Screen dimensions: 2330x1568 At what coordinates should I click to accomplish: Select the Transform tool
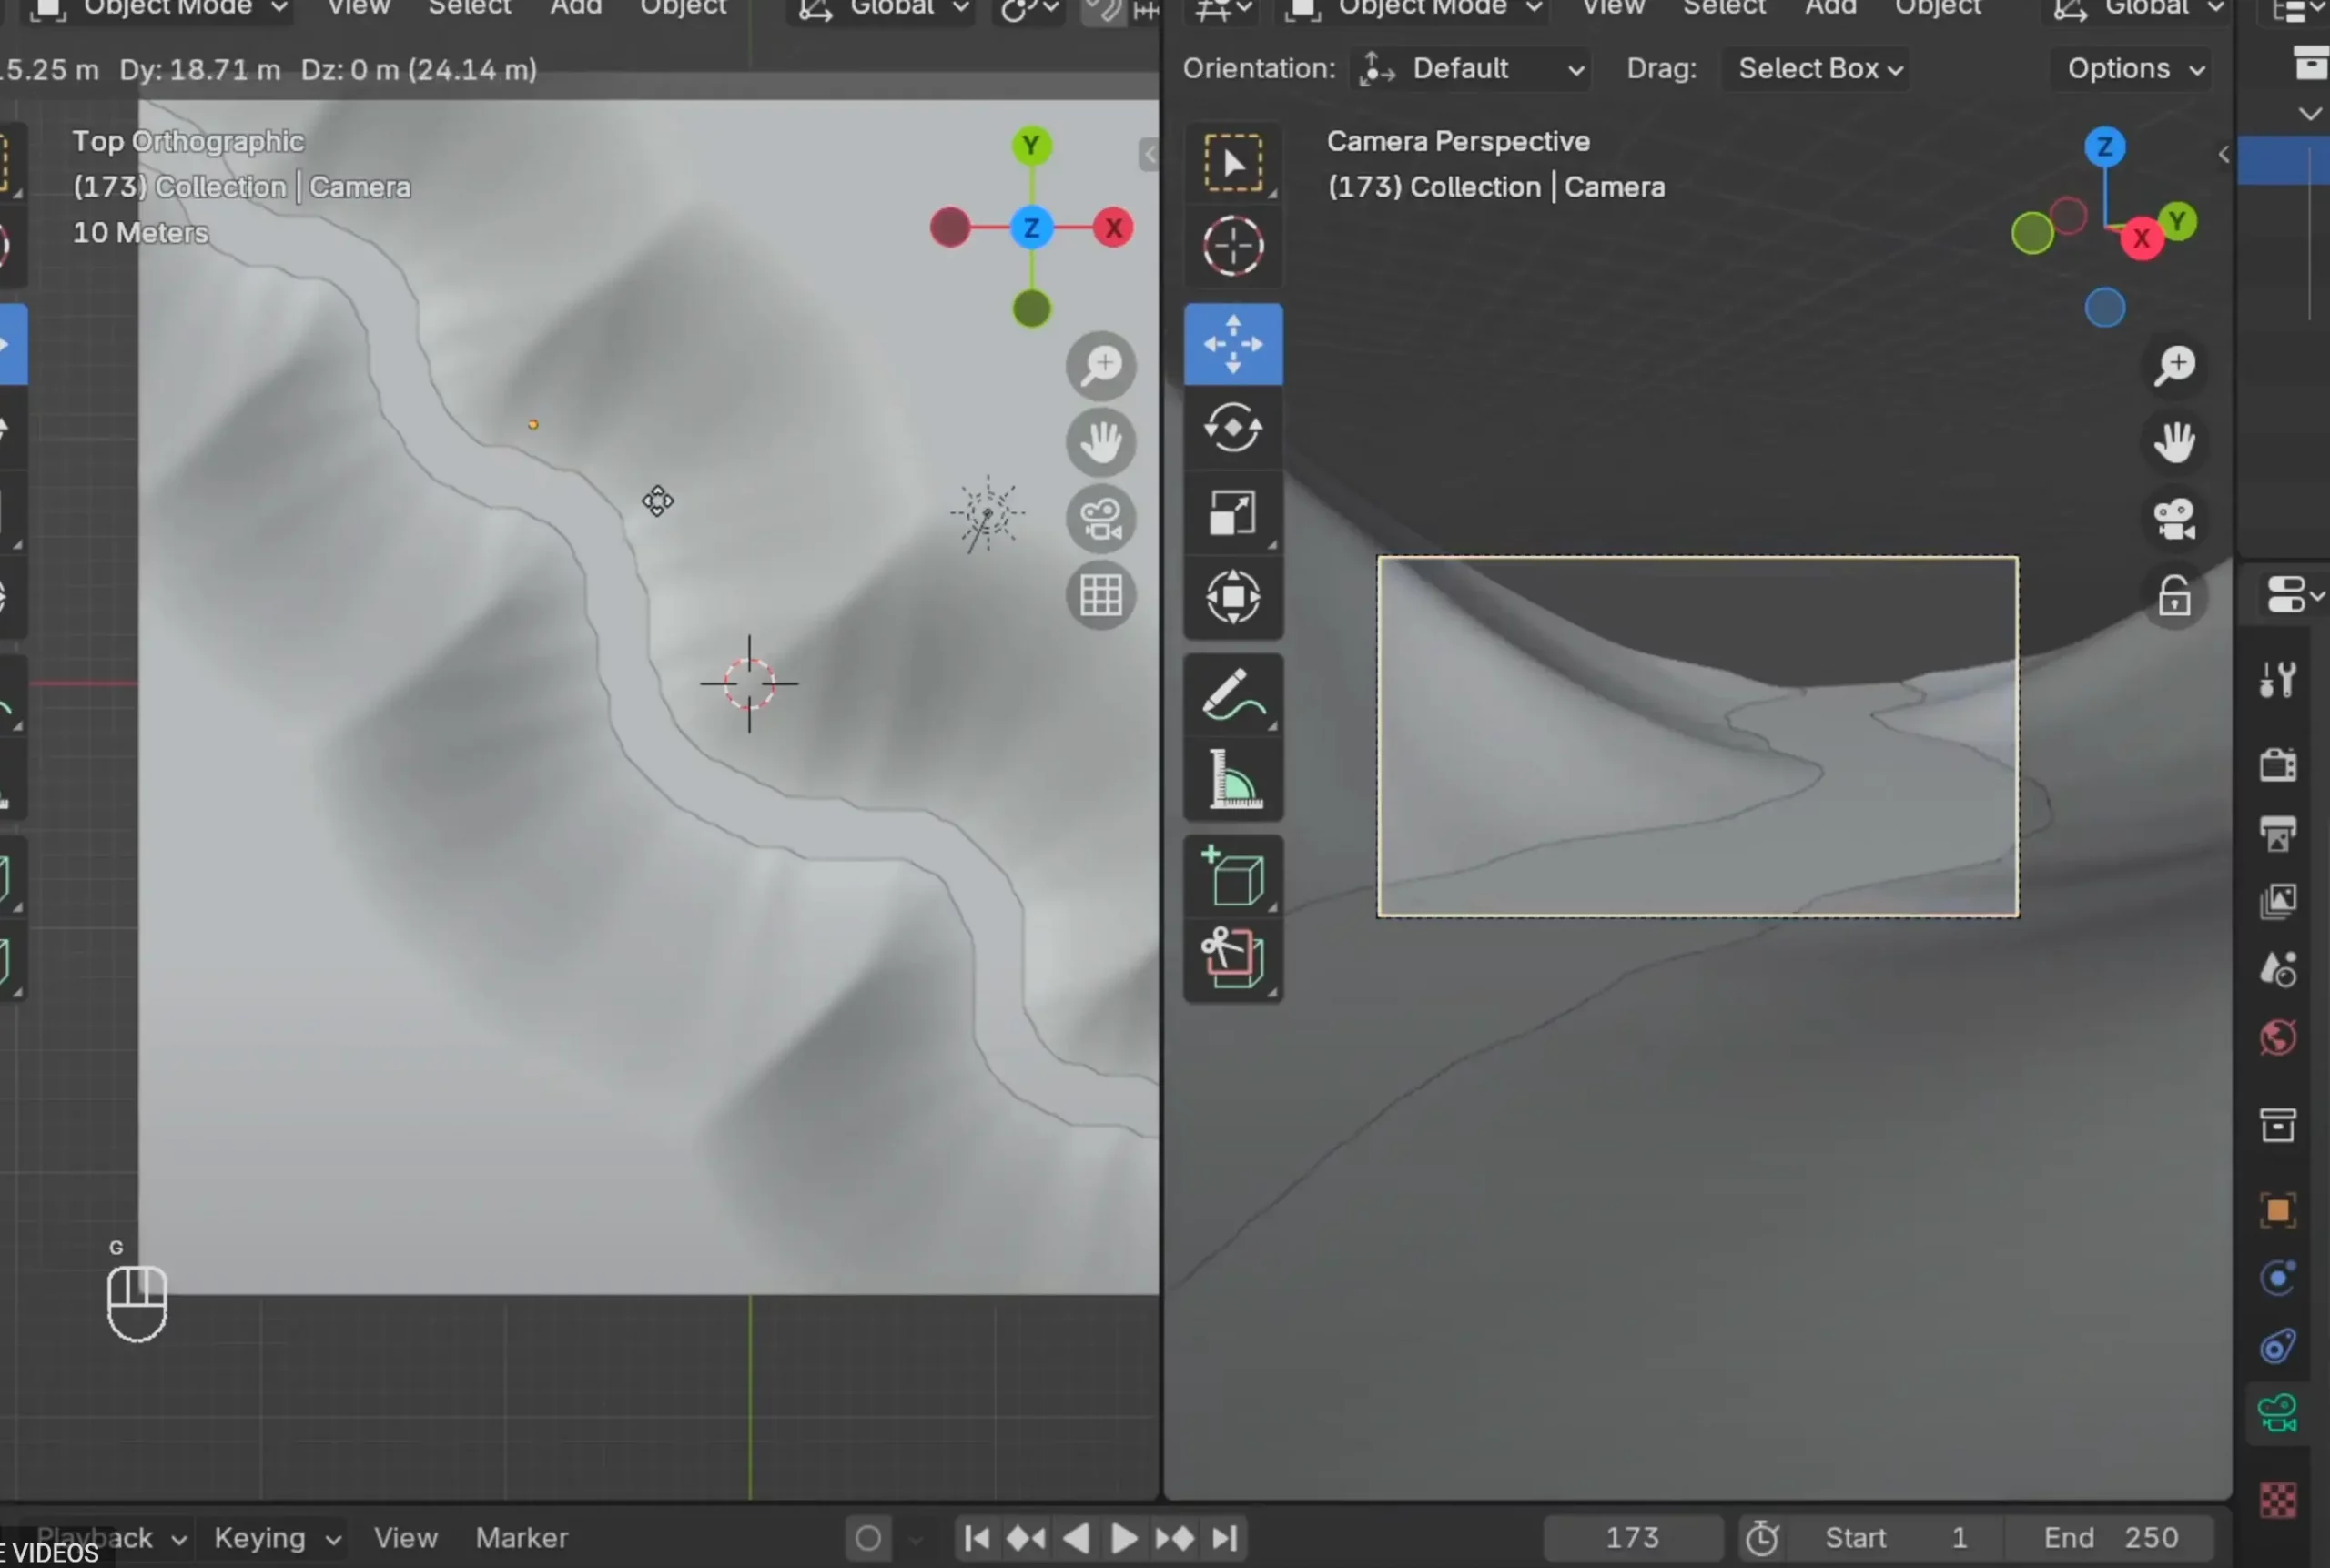point(1232,597)
